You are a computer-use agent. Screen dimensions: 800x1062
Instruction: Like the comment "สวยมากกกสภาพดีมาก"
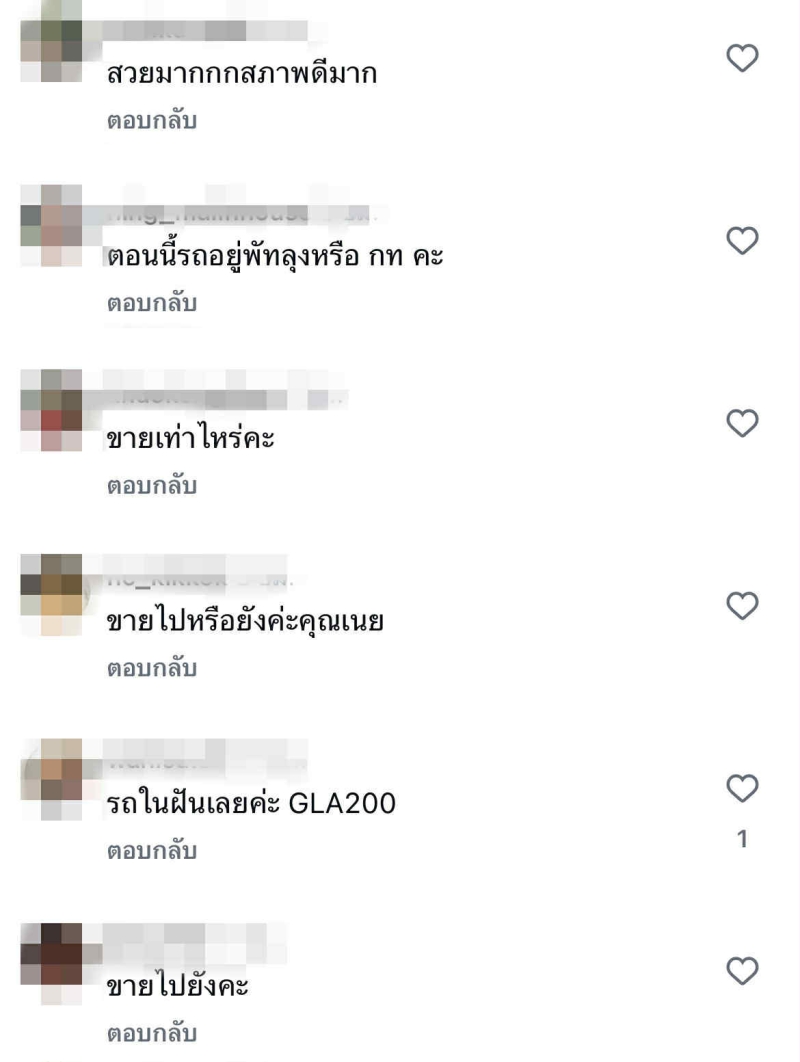[x=742, y=58]
